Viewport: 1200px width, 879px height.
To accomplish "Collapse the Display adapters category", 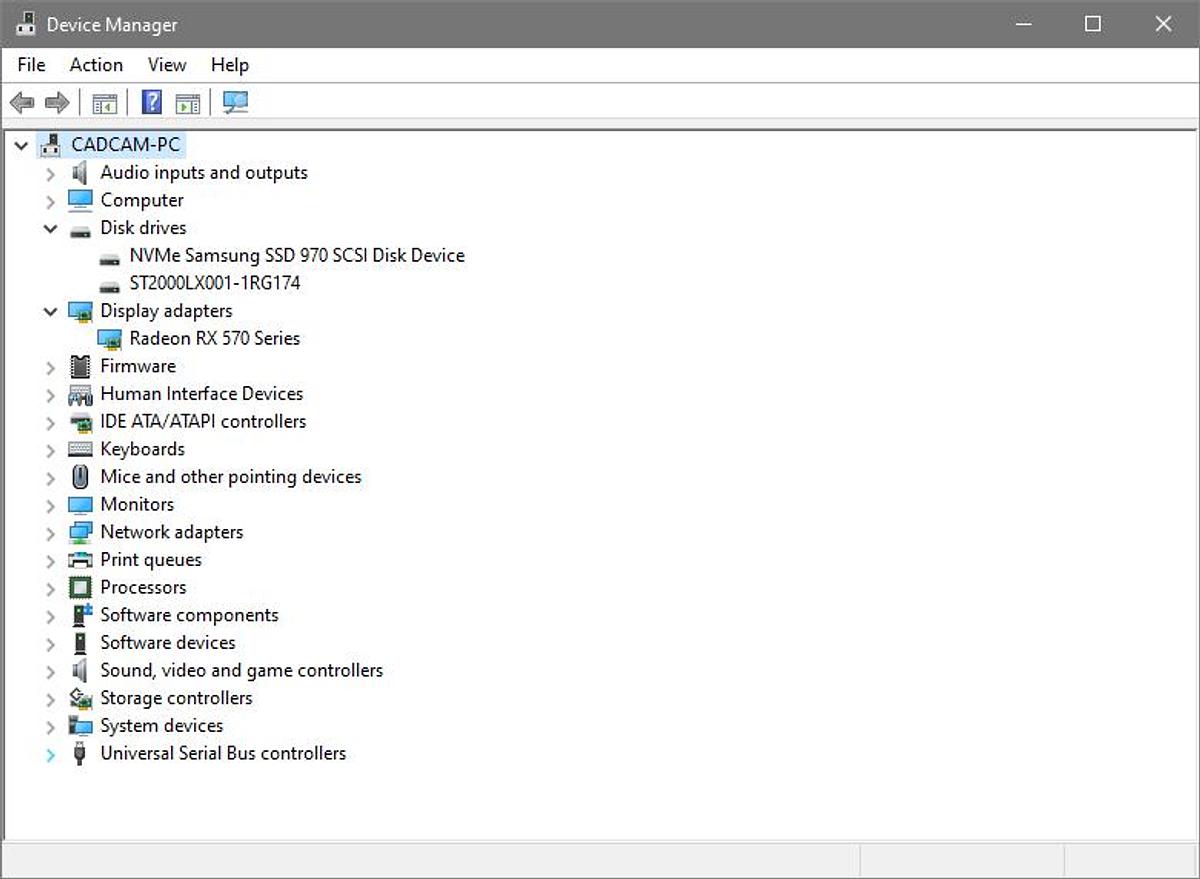I will pyautogui.click(x=50, y=311).
